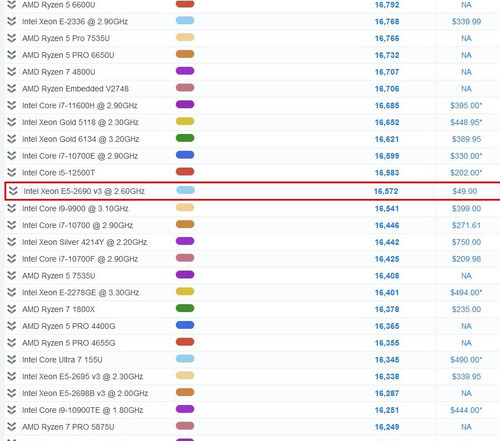
Task: Click the Intel Core i7-11600H color swatch
Action: coord(185,104)
